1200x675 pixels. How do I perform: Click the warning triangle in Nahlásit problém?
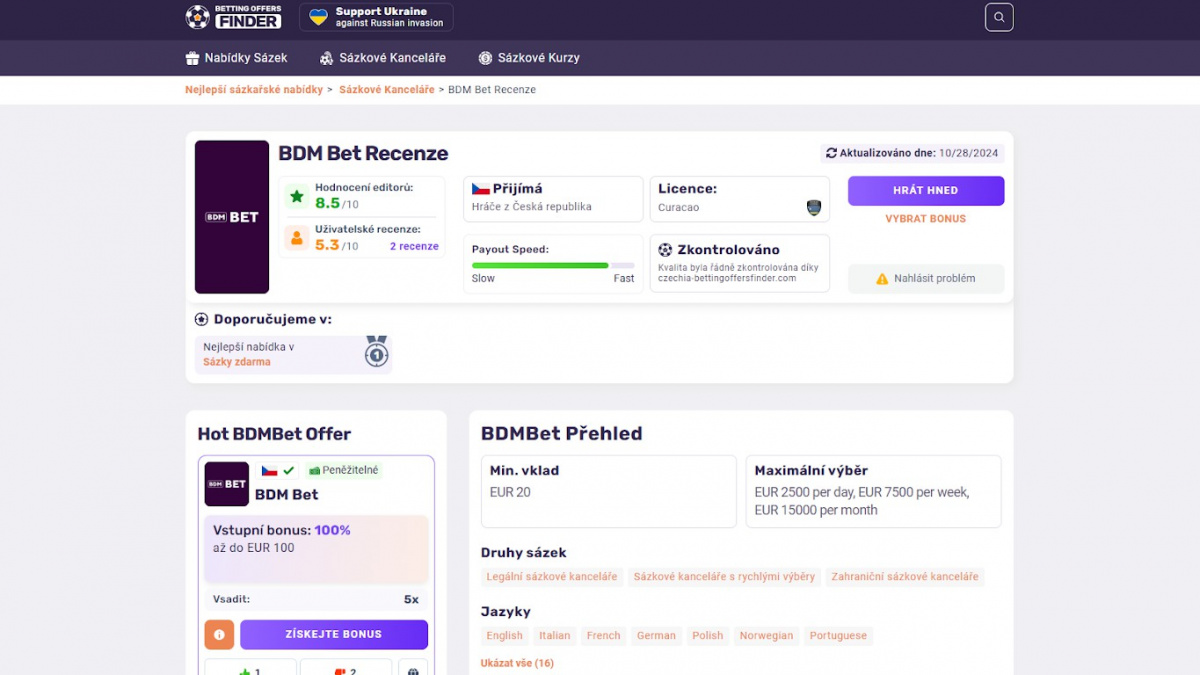(x=880, y=278)
